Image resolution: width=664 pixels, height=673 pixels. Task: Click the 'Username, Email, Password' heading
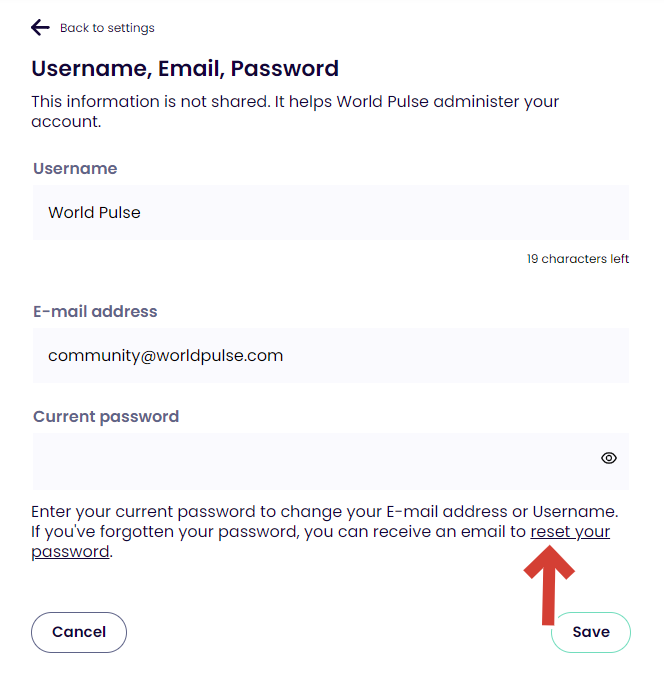185,69
